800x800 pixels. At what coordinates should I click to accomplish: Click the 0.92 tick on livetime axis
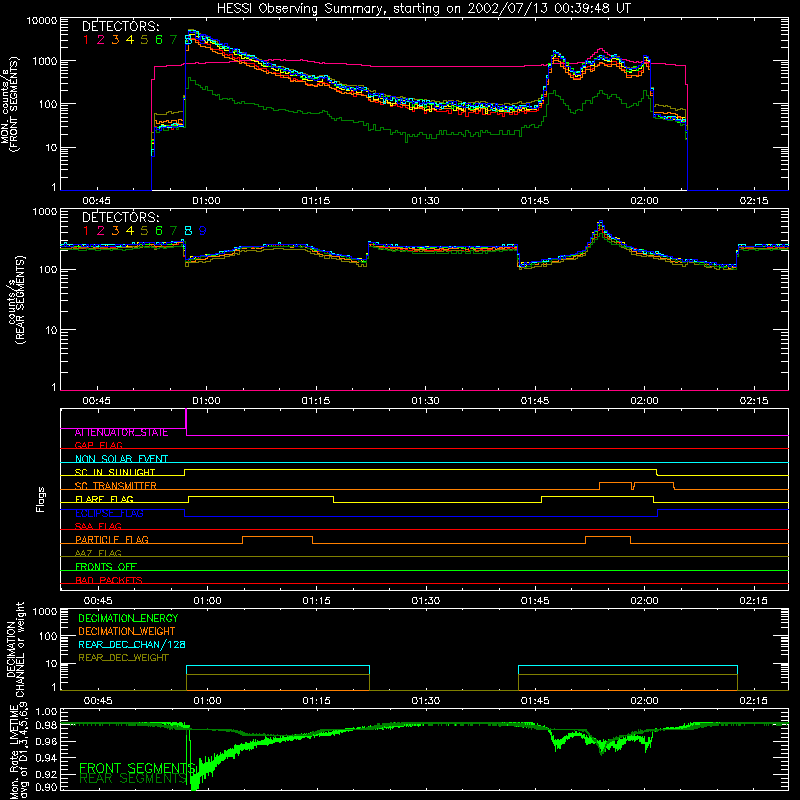pyautogui.click(x=46, y=774)
